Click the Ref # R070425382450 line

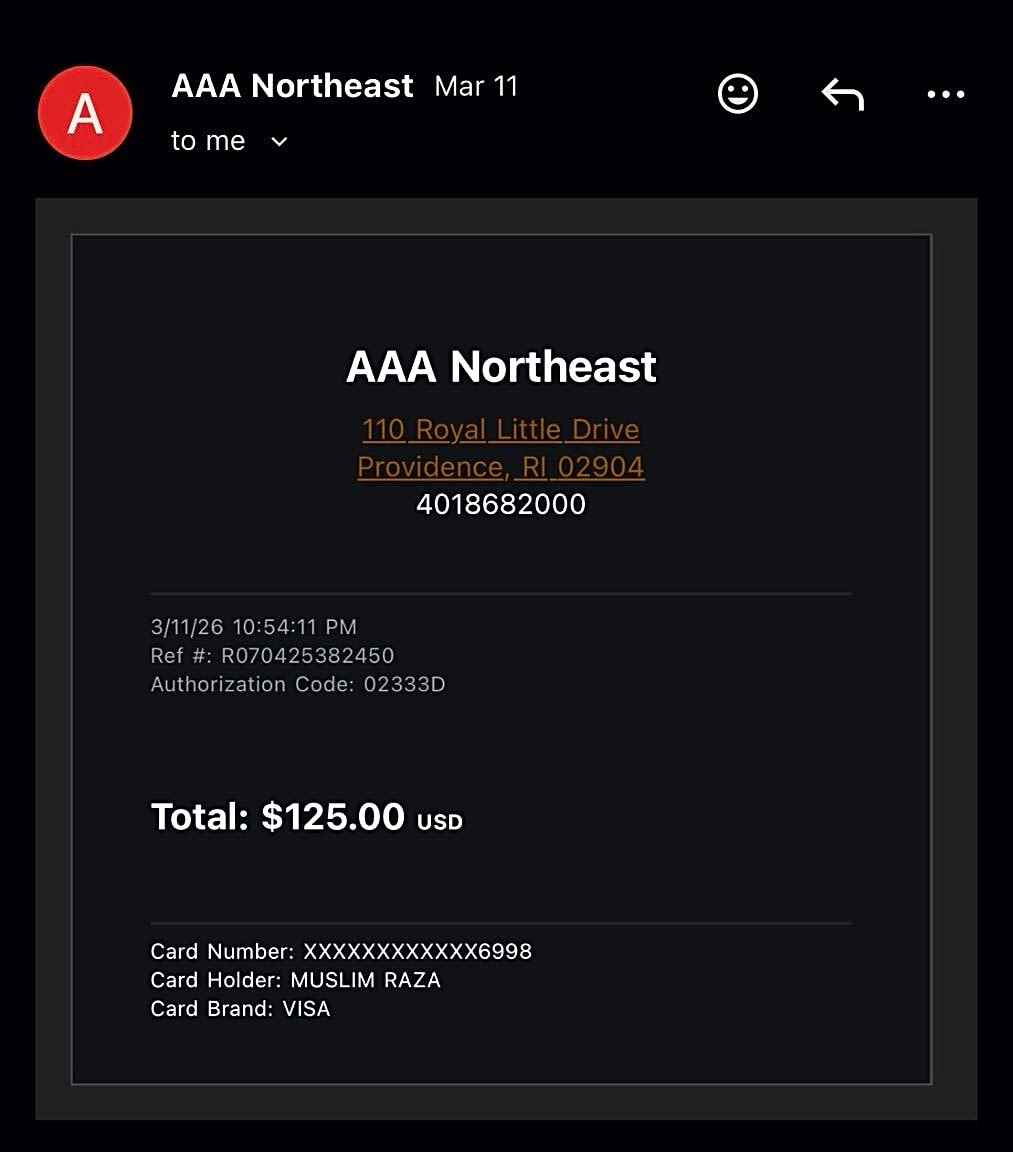click(x=272, y=656)
